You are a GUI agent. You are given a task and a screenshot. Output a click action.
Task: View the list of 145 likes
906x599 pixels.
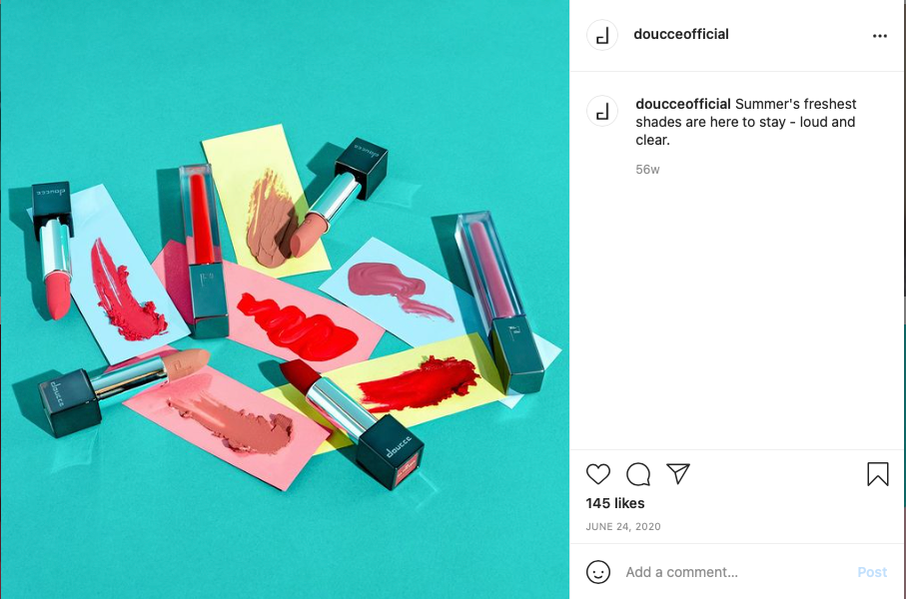point(615,503)
